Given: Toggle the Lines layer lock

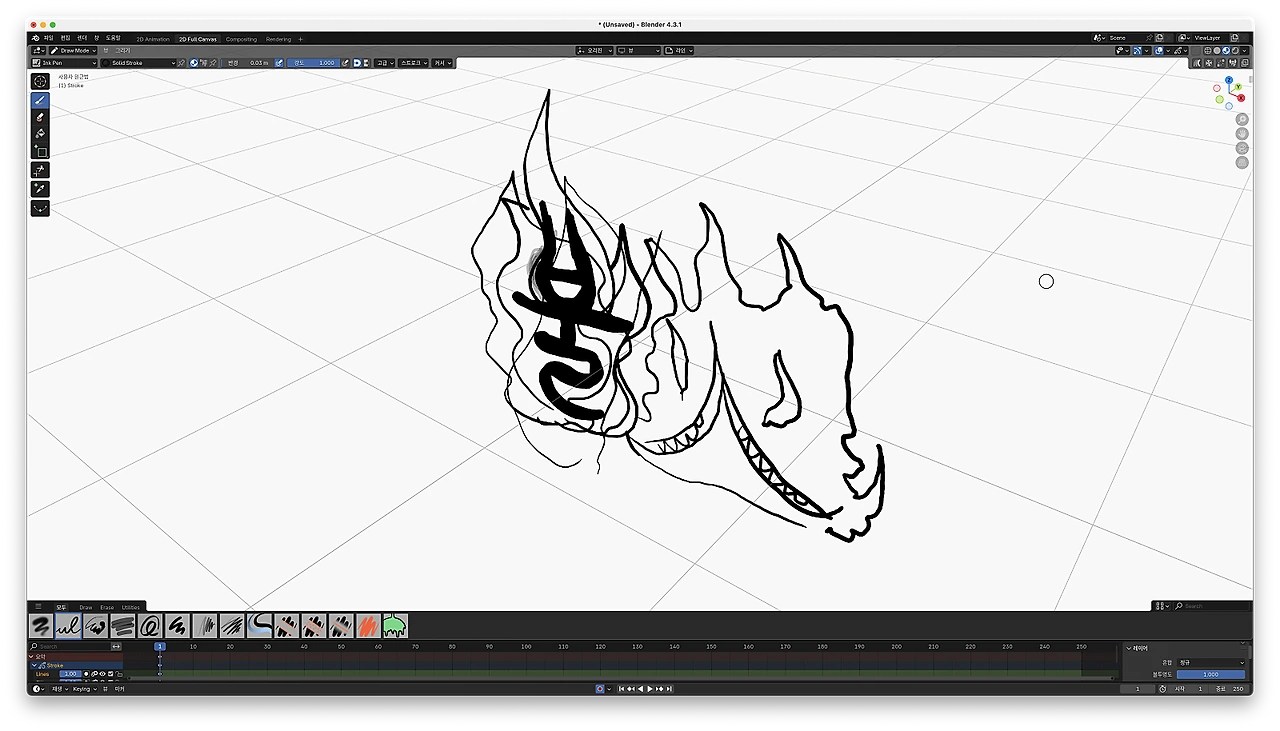Looking at the screenshot, I should click(x=118, y=674).
